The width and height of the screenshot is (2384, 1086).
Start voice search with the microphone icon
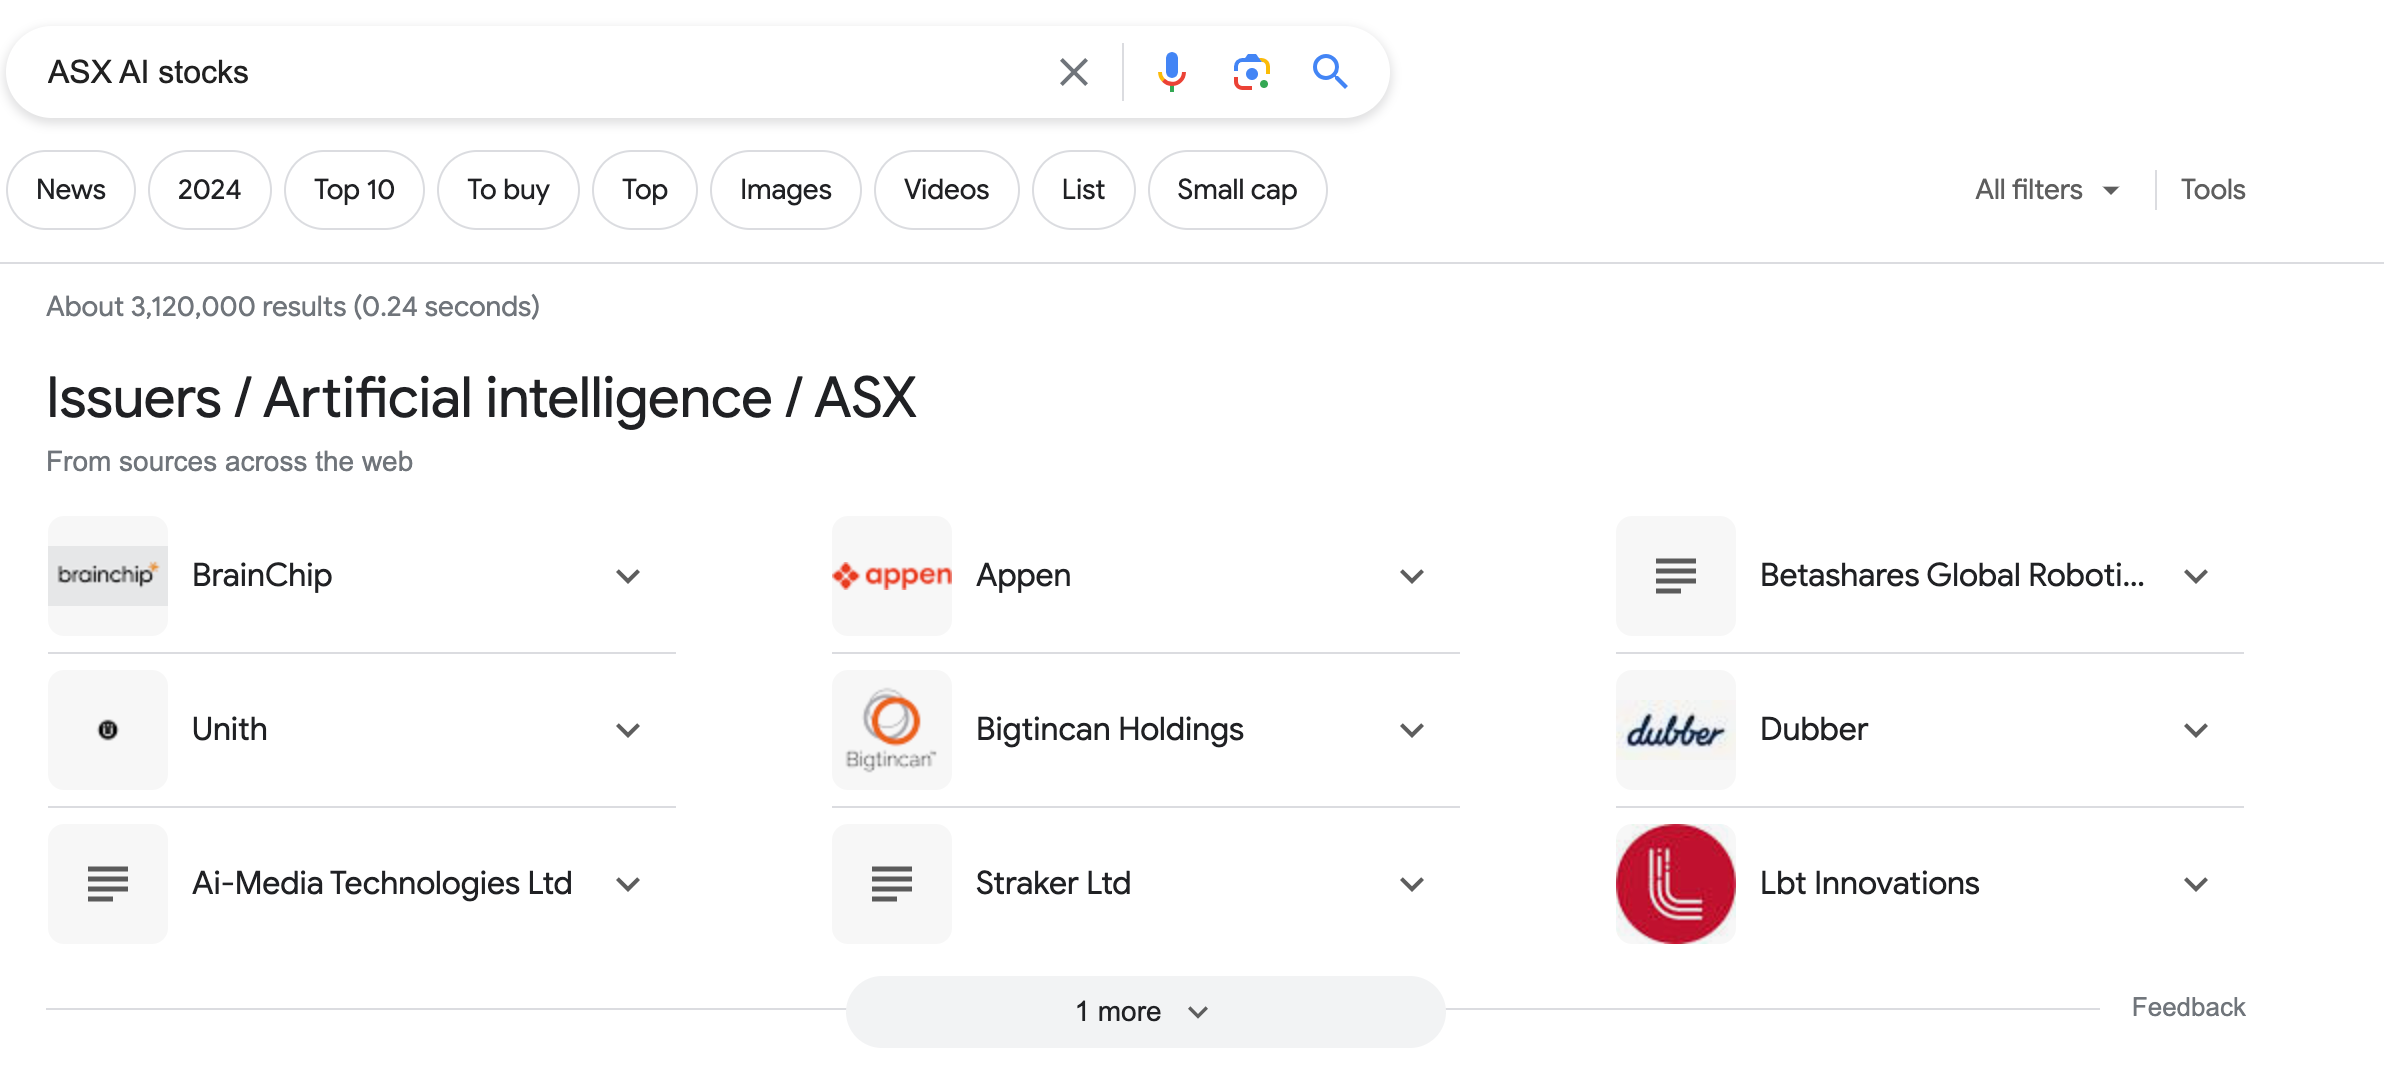pyautogui.click(x=1171, y=72)
